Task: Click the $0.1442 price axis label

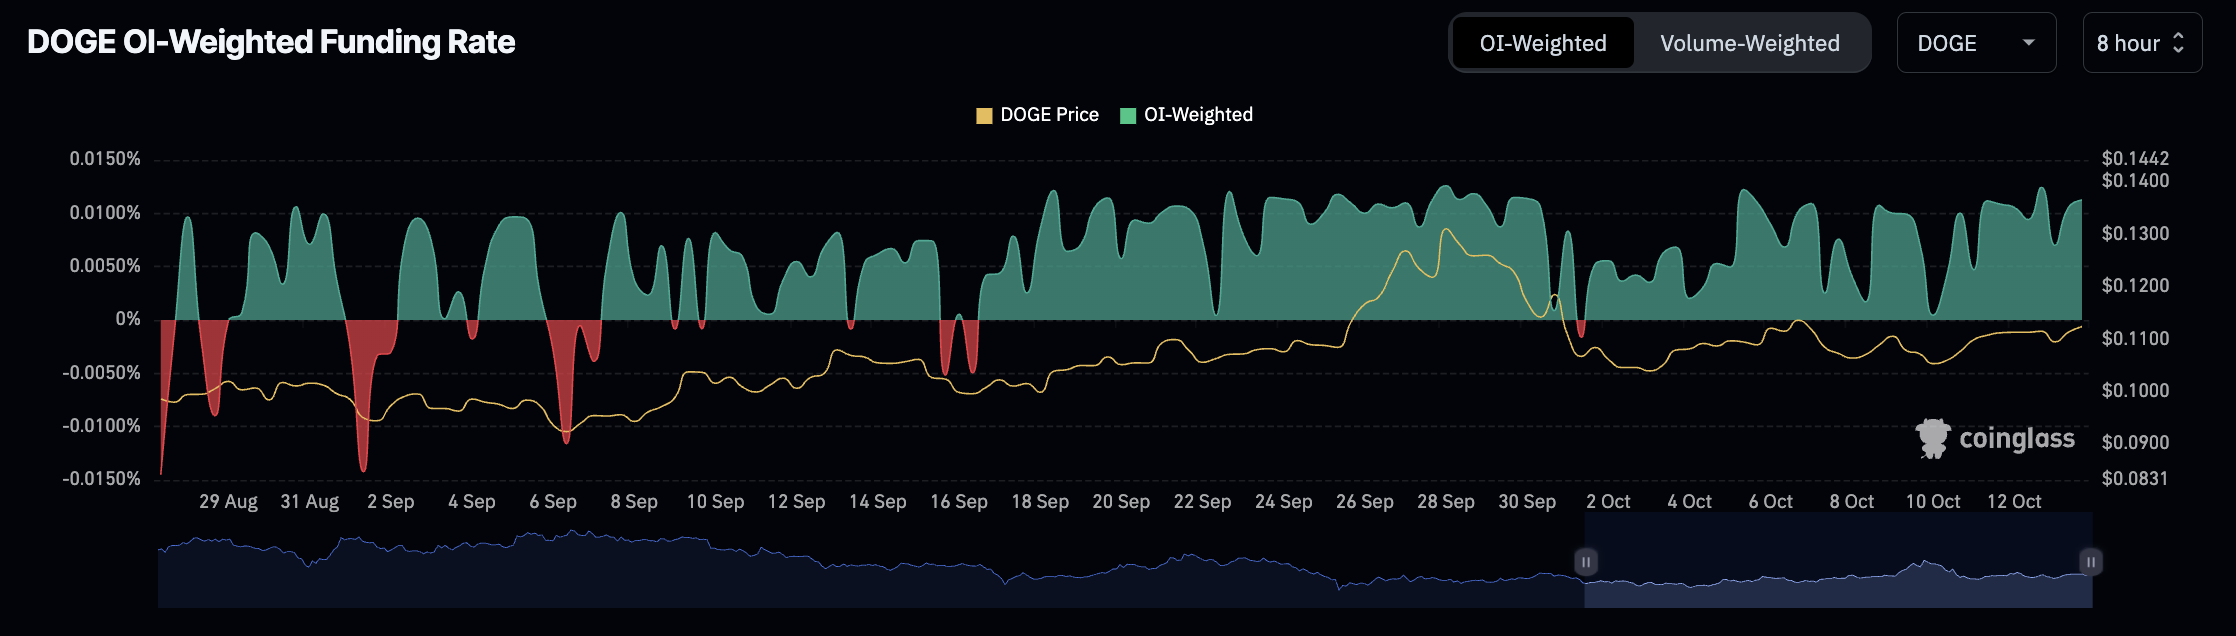Action: (2136, 158)
